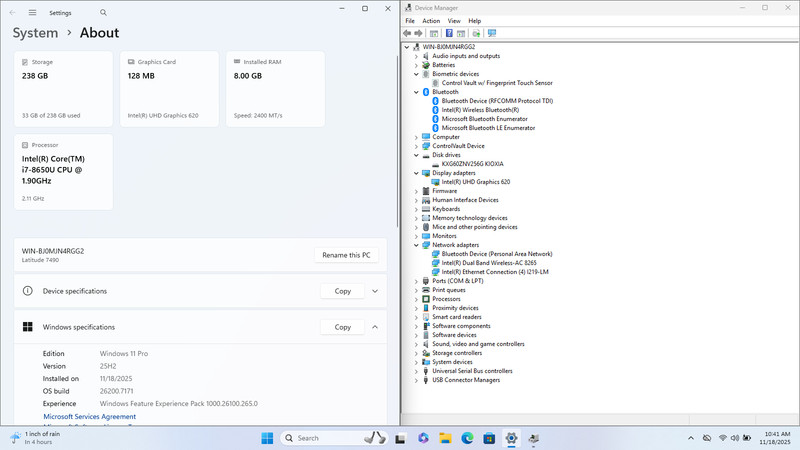Click the Settings page vertical scrollbar
The image size is (800, 450).
(x=397, y=142)
